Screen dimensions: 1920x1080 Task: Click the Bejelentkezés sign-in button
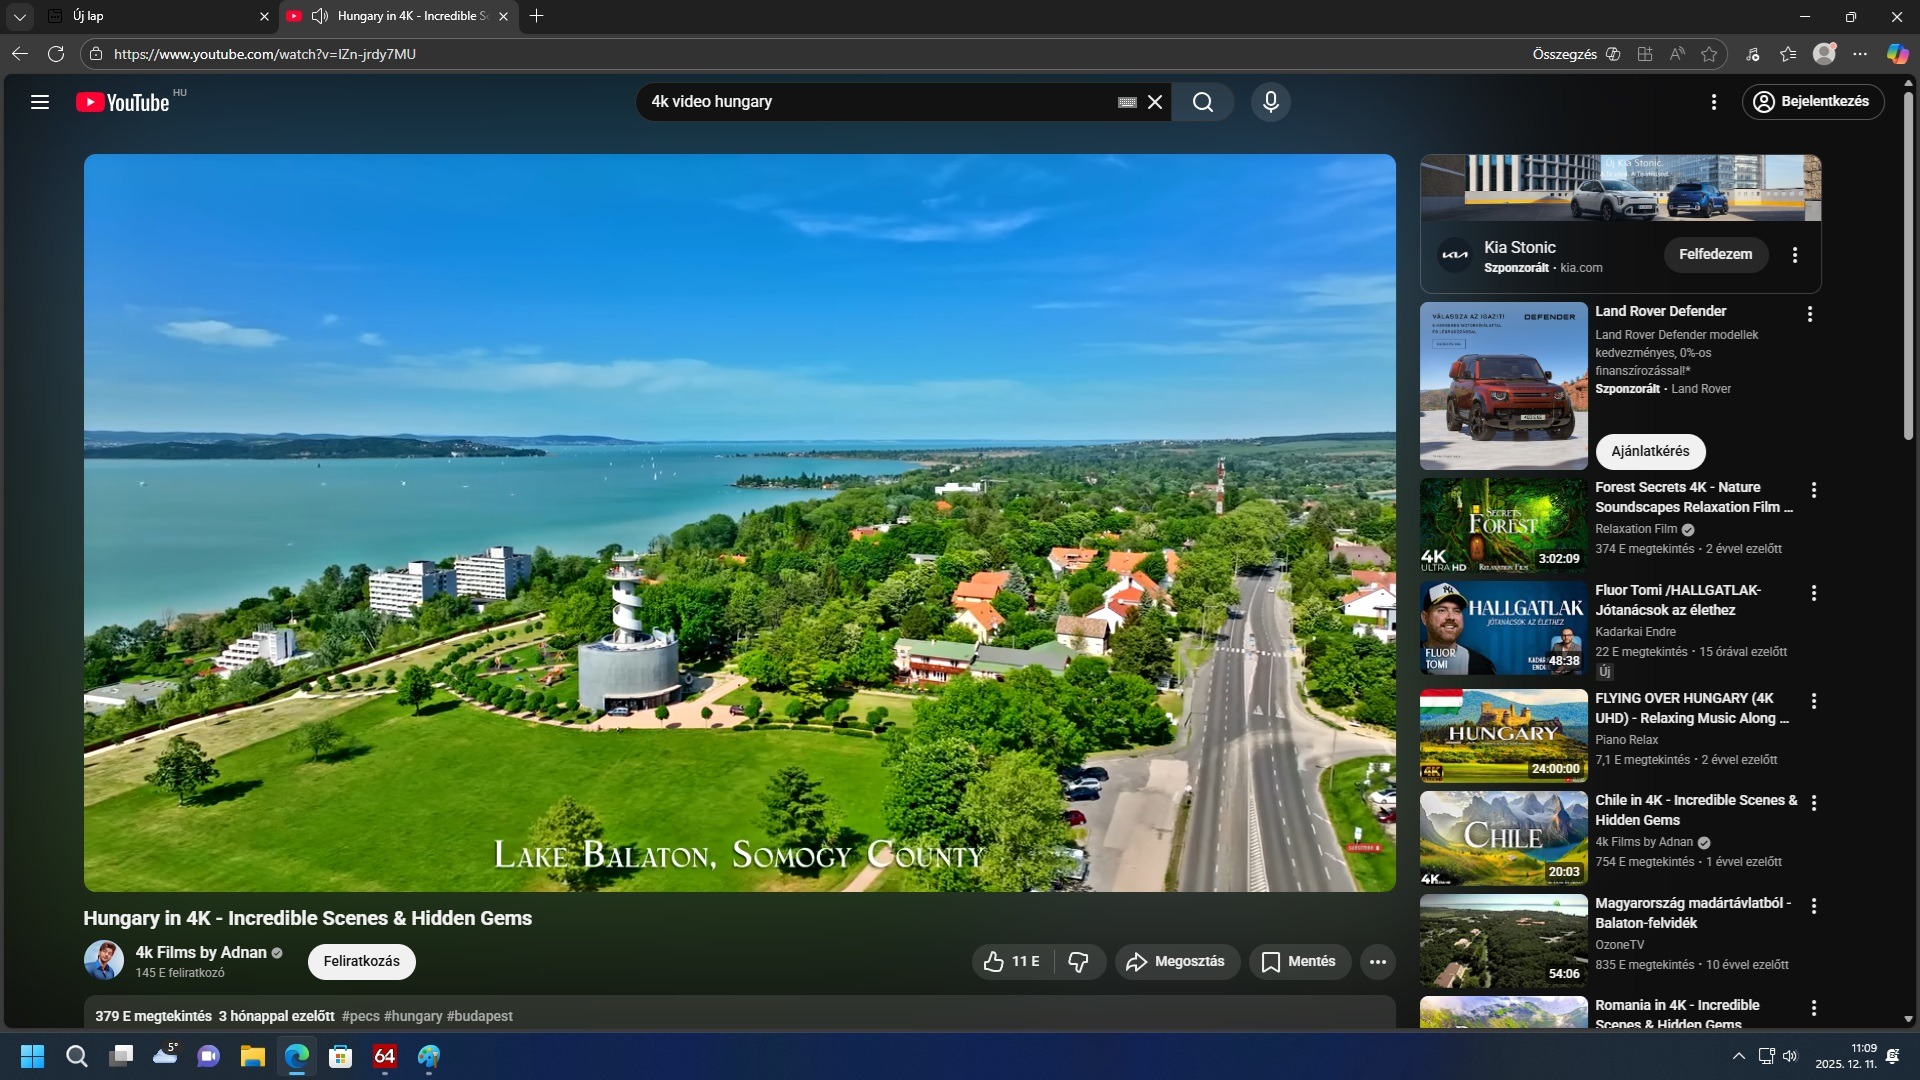1812,102
